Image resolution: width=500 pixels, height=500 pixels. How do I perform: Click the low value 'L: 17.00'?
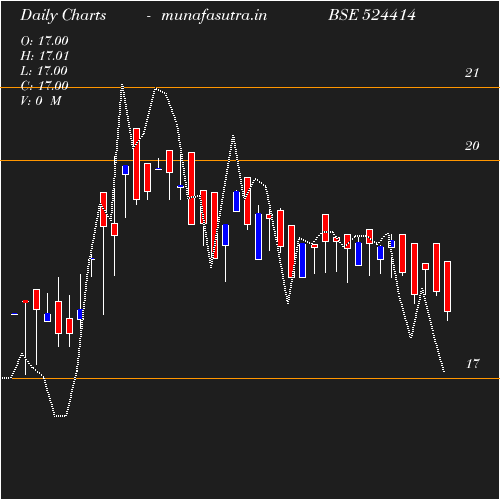pos(44,71)
